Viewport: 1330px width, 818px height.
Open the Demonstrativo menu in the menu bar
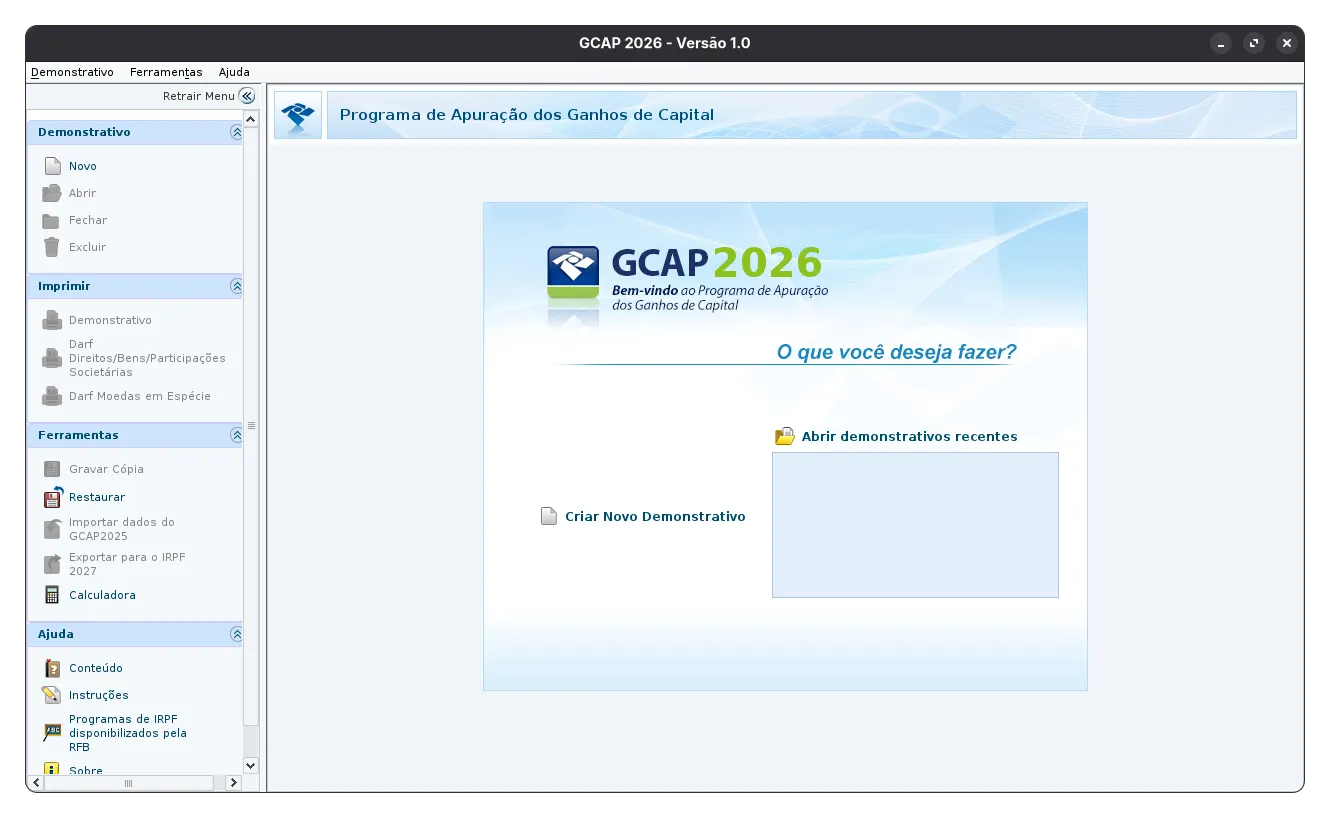point(72,72)
